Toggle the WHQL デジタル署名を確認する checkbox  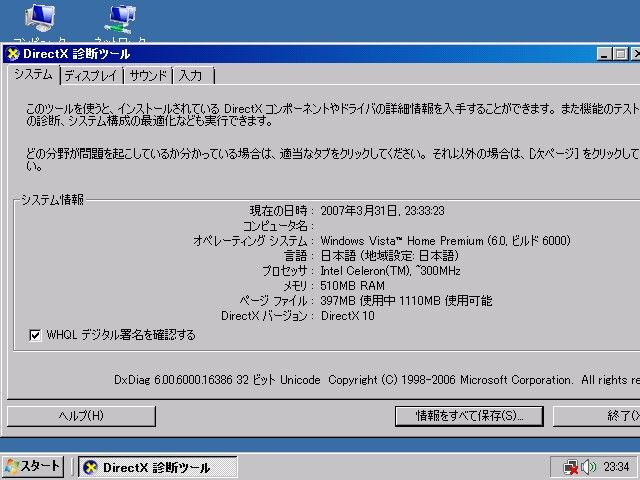click(x=36, y=335)
